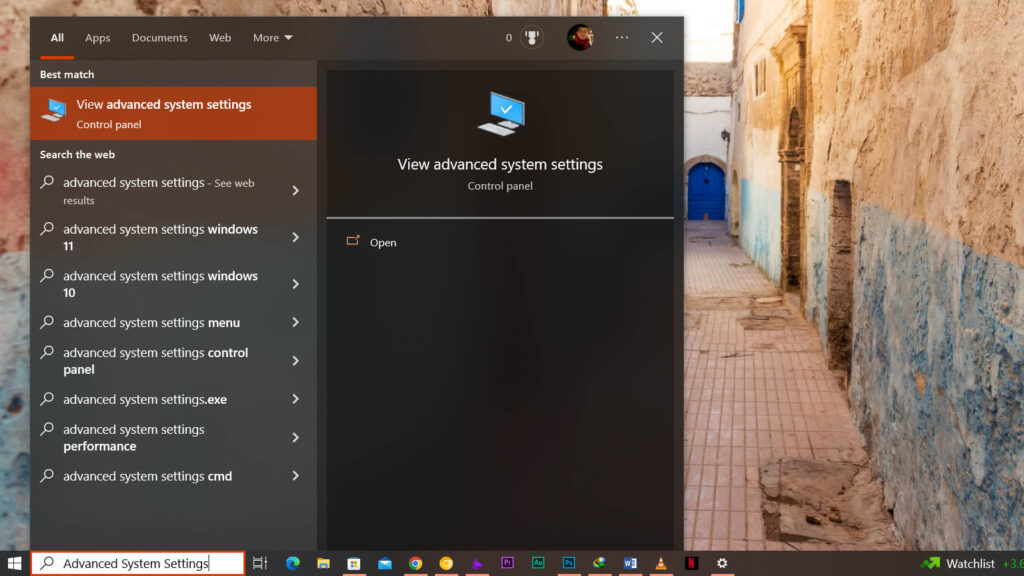Open the yellow circular app icon on taskbar
1024x576 pixels.
(446, 563)
